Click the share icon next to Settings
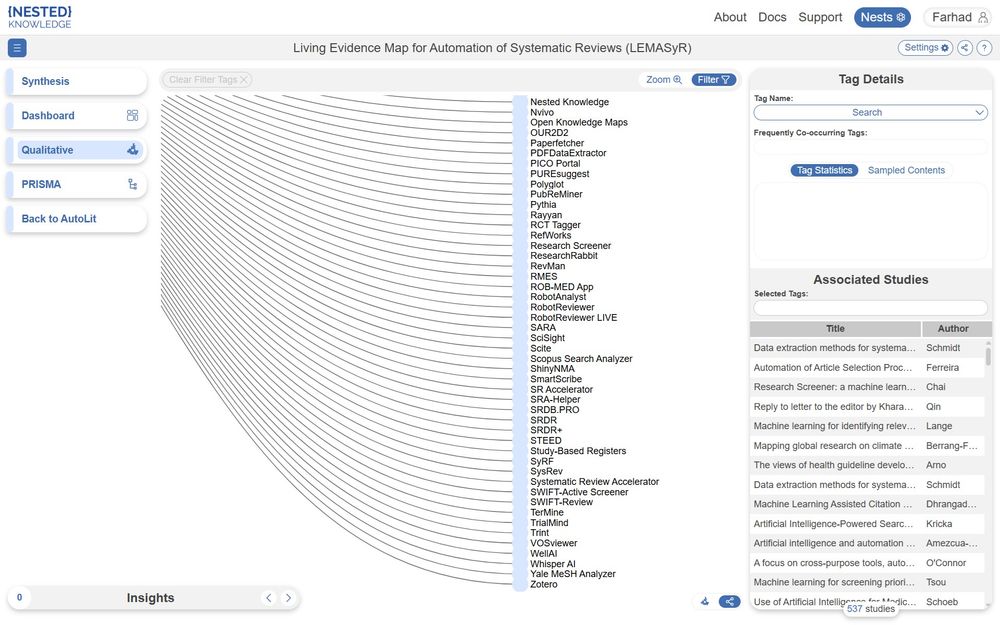 pyautogui.click(x=965, y=48)
